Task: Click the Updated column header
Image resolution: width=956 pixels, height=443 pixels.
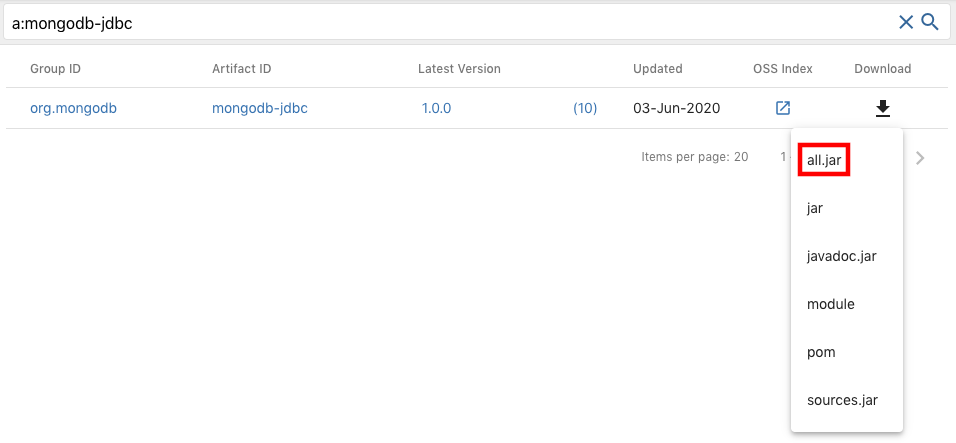Action: (x=657, y=69)
